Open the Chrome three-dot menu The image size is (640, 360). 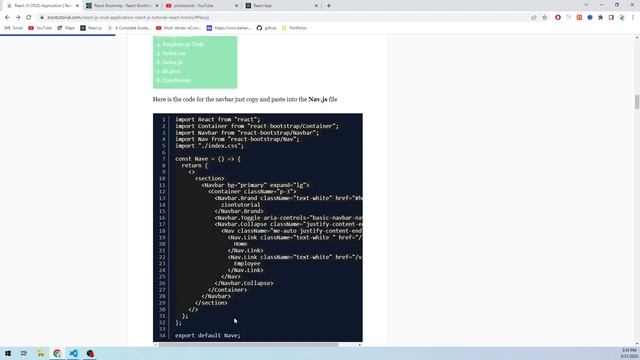633,18
